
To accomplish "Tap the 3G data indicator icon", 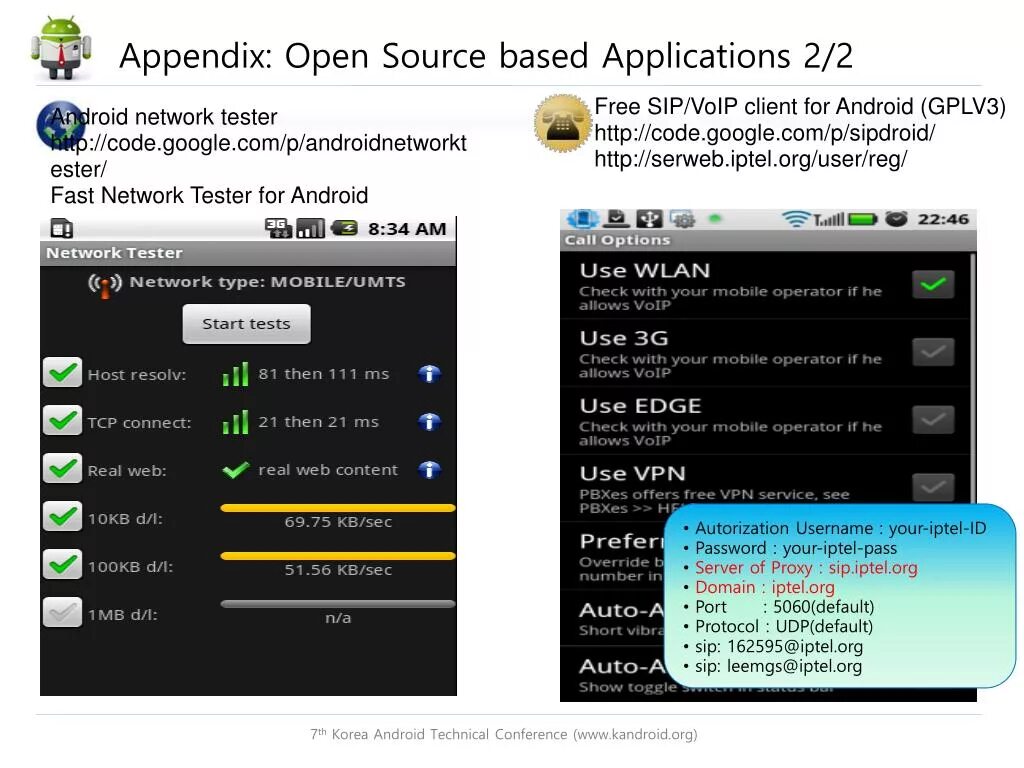I will coord(278,228).
